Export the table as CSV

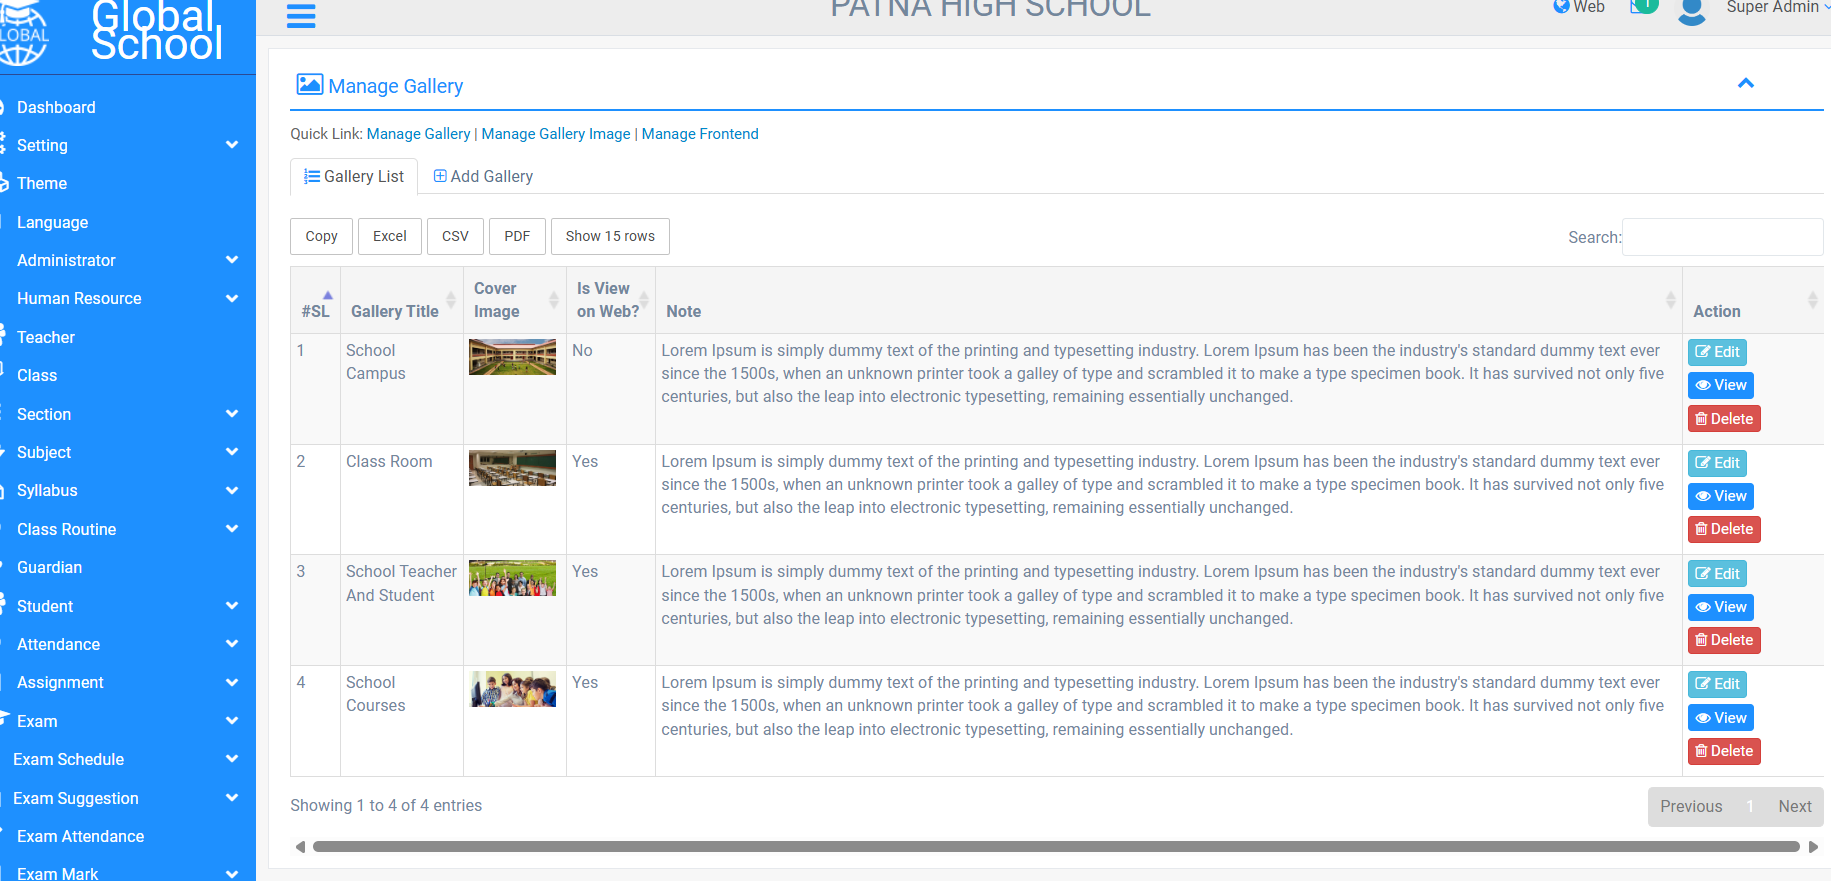point(455,236)
